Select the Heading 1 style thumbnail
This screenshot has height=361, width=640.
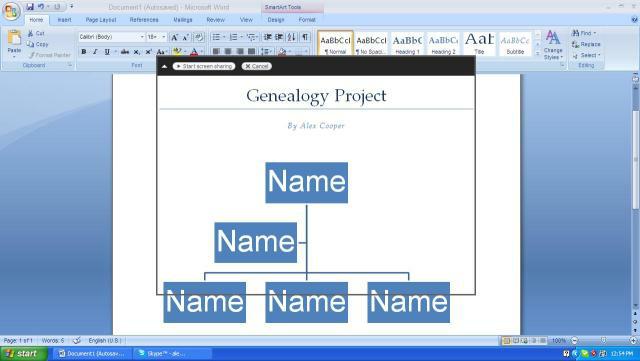tap(407, 44)
